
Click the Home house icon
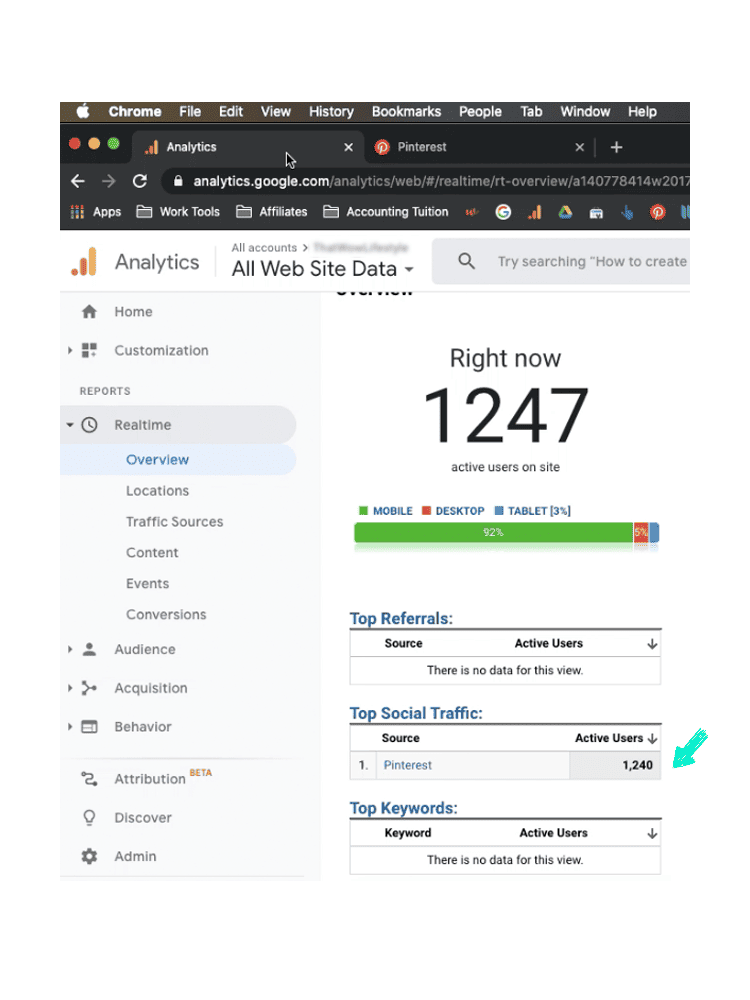pos(89,311)
